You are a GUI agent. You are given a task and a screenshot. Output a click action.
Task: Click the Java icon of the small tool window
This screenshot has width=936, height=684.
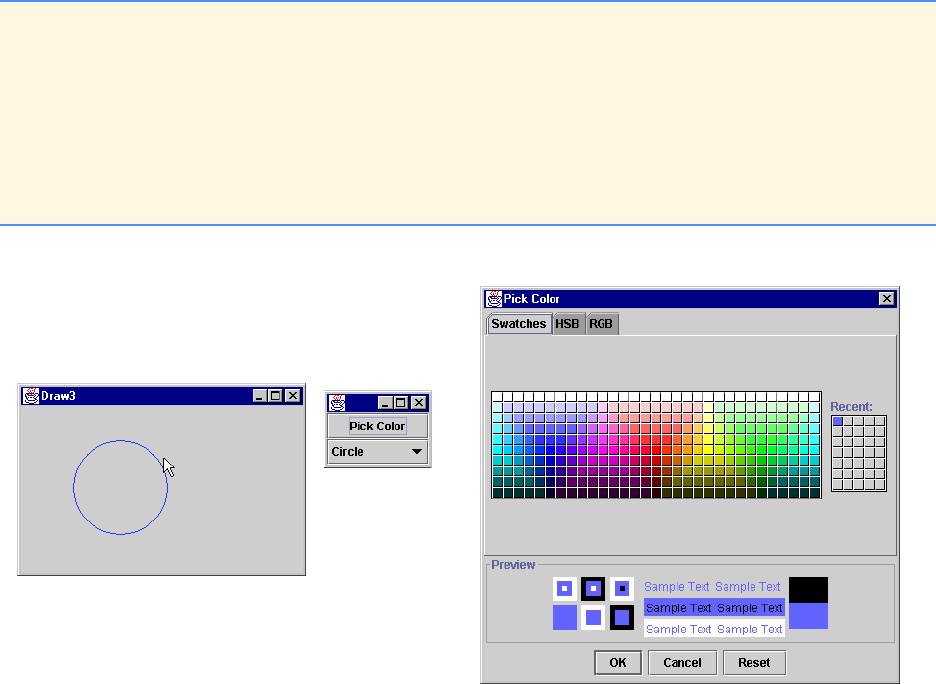coord(337,403)
